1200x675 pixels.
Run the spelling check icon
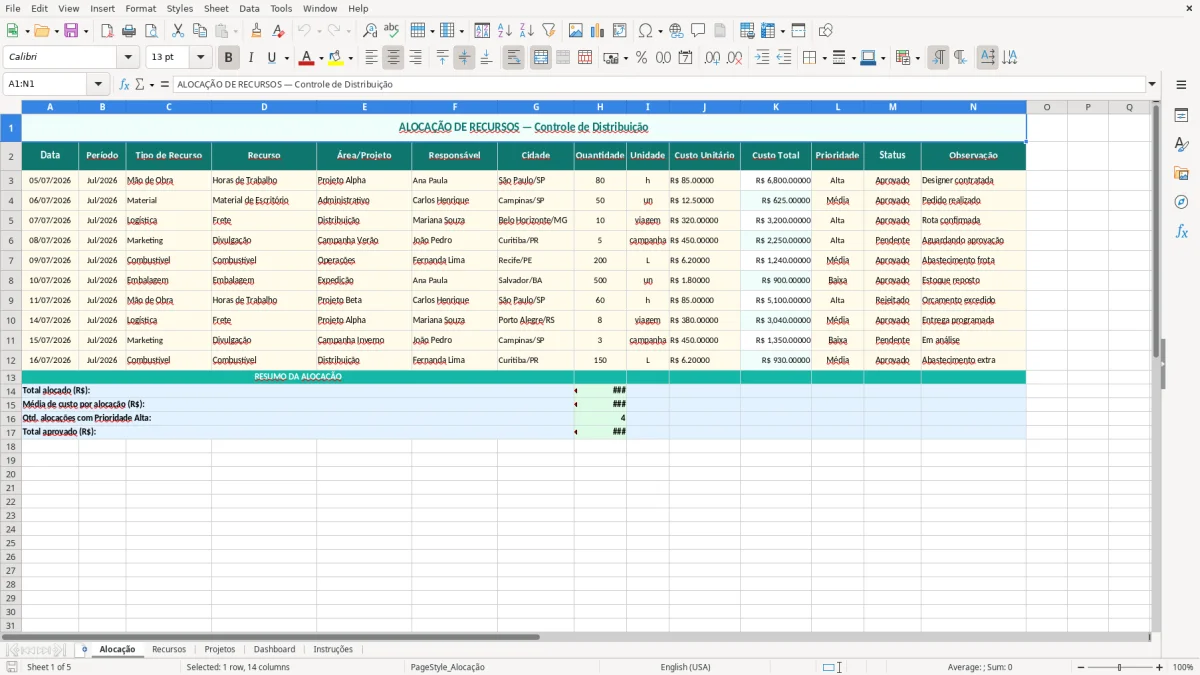(392, 31)
